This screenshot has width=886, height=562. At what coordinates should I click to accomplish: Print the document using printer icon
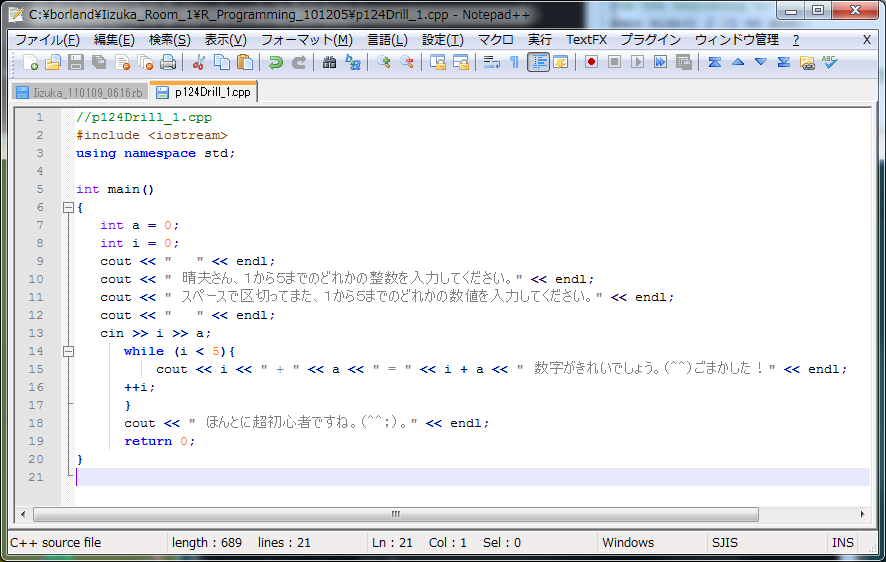168,62
